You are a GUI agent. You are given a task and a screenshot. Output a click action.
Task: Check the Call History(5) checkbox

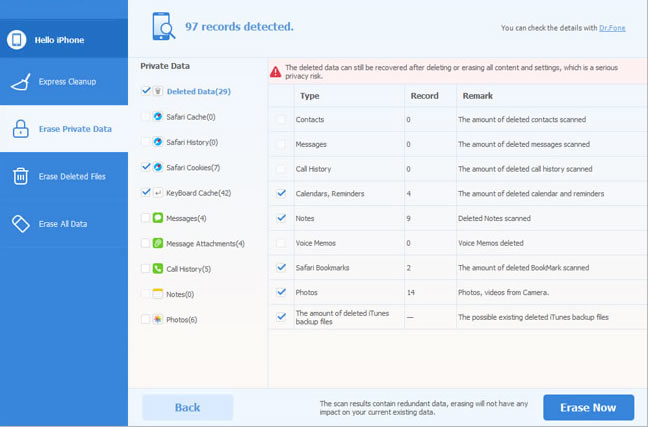(x=145, y=269)
